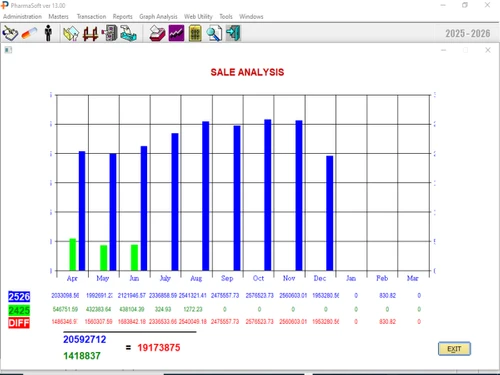This screenshot has width=500, height=375.
Task: Click the green value 438104.39 under Jun
Action: point(132,309)
